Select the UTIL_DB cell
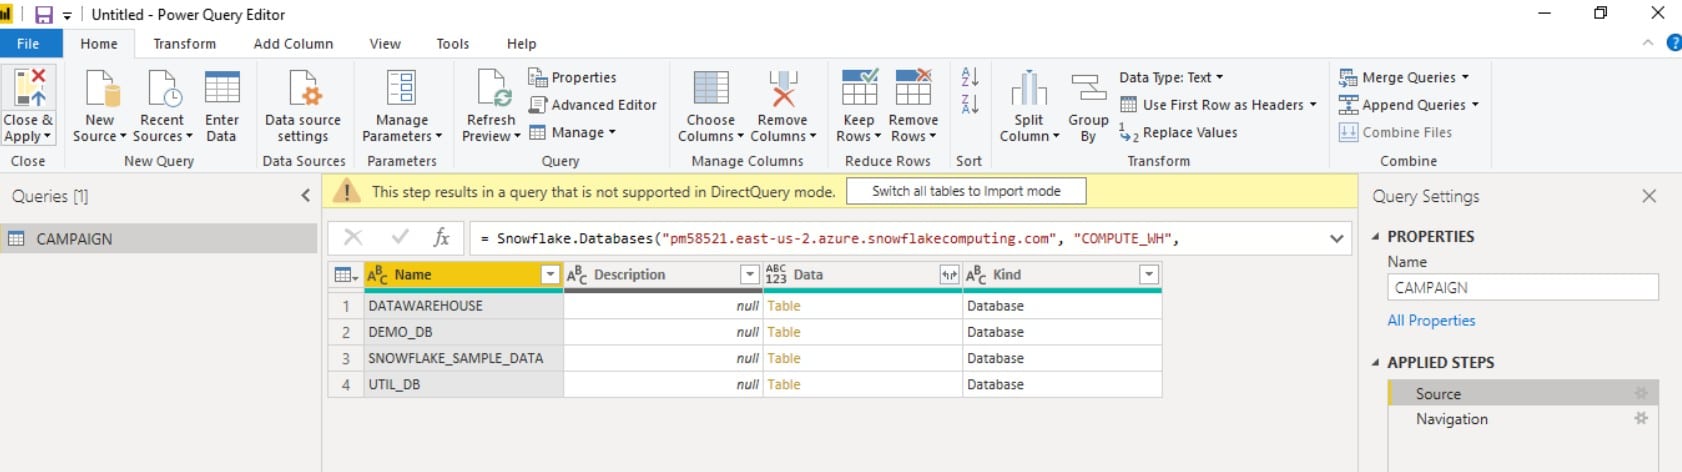This screenshot has height=472, width=1682. pos(463,384)
